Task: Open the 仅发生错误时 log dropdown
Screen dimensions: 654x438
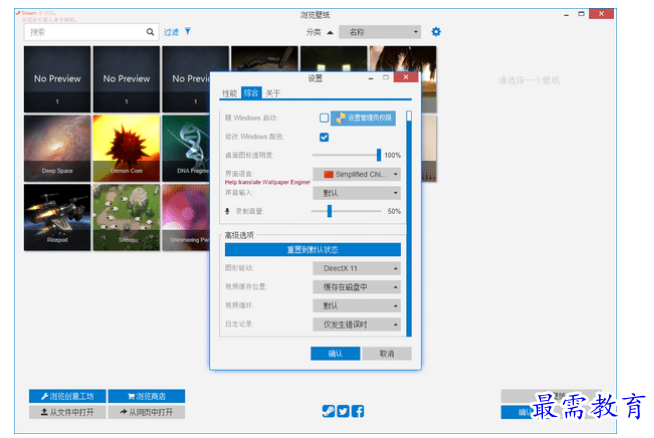Action: [357, 325]
